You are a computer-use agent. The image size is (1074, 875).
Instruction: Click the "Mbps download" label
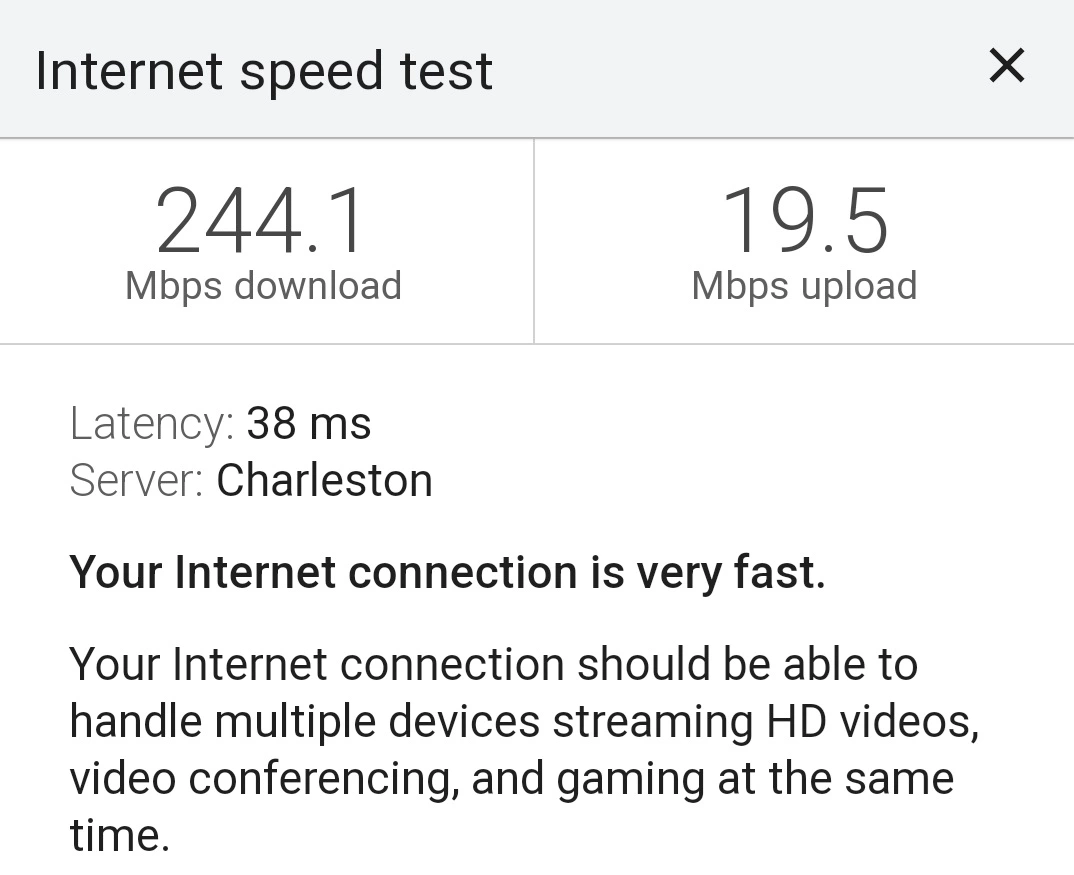pyautogui.click(x=263, y=286)
